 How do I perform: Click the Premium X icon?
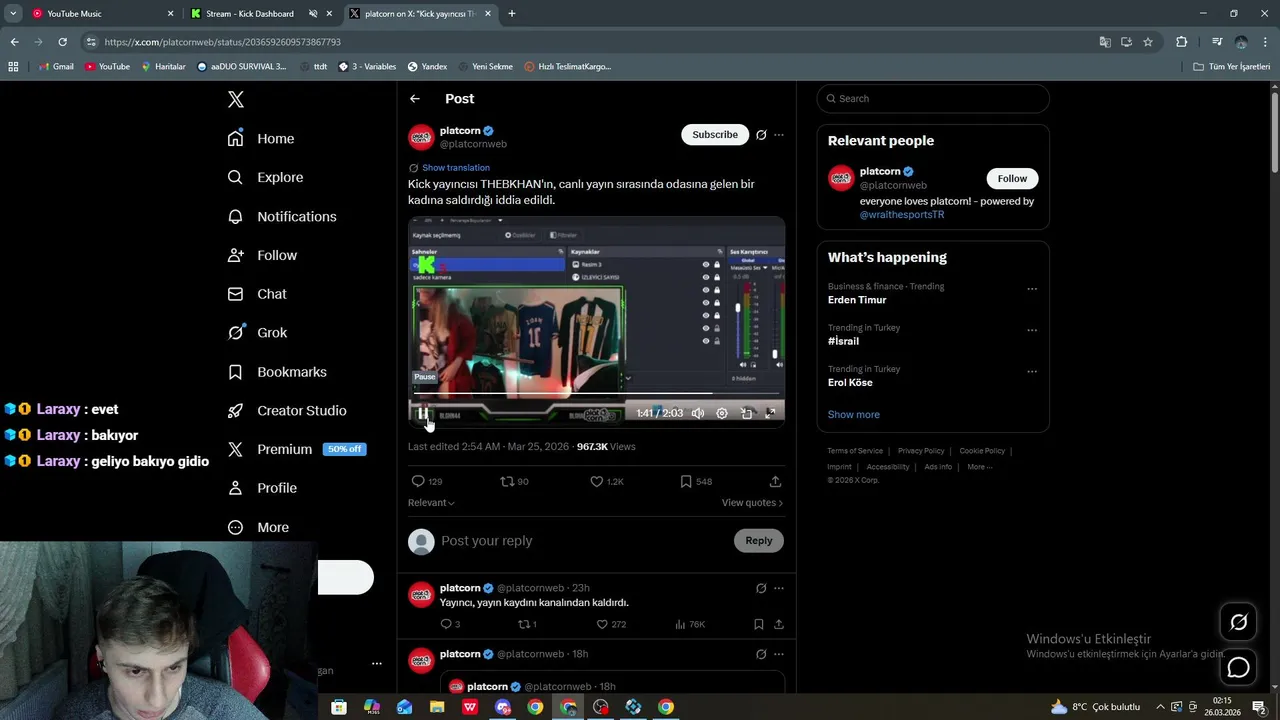click(x=235, y=449)
